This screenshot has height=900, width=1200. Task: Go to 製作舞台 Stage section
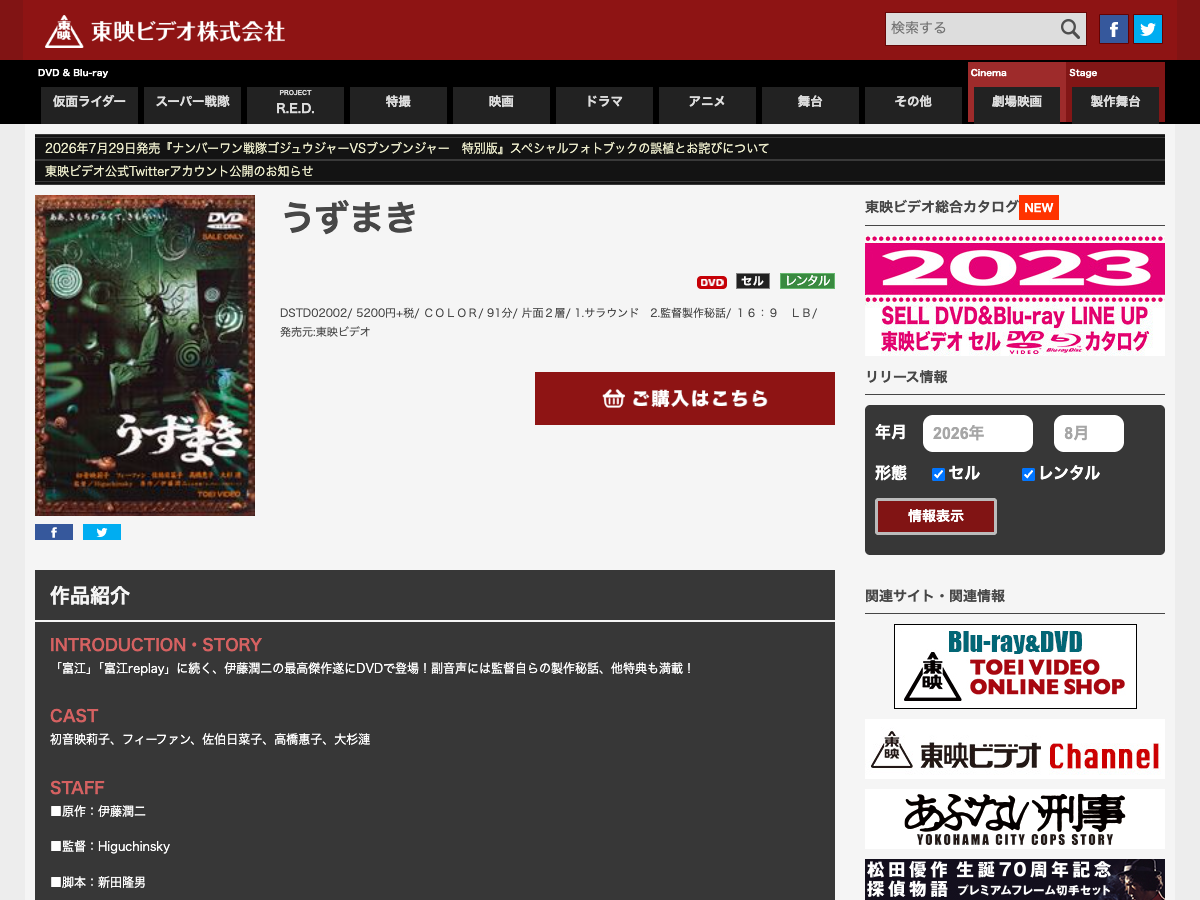pos(1115,105)
